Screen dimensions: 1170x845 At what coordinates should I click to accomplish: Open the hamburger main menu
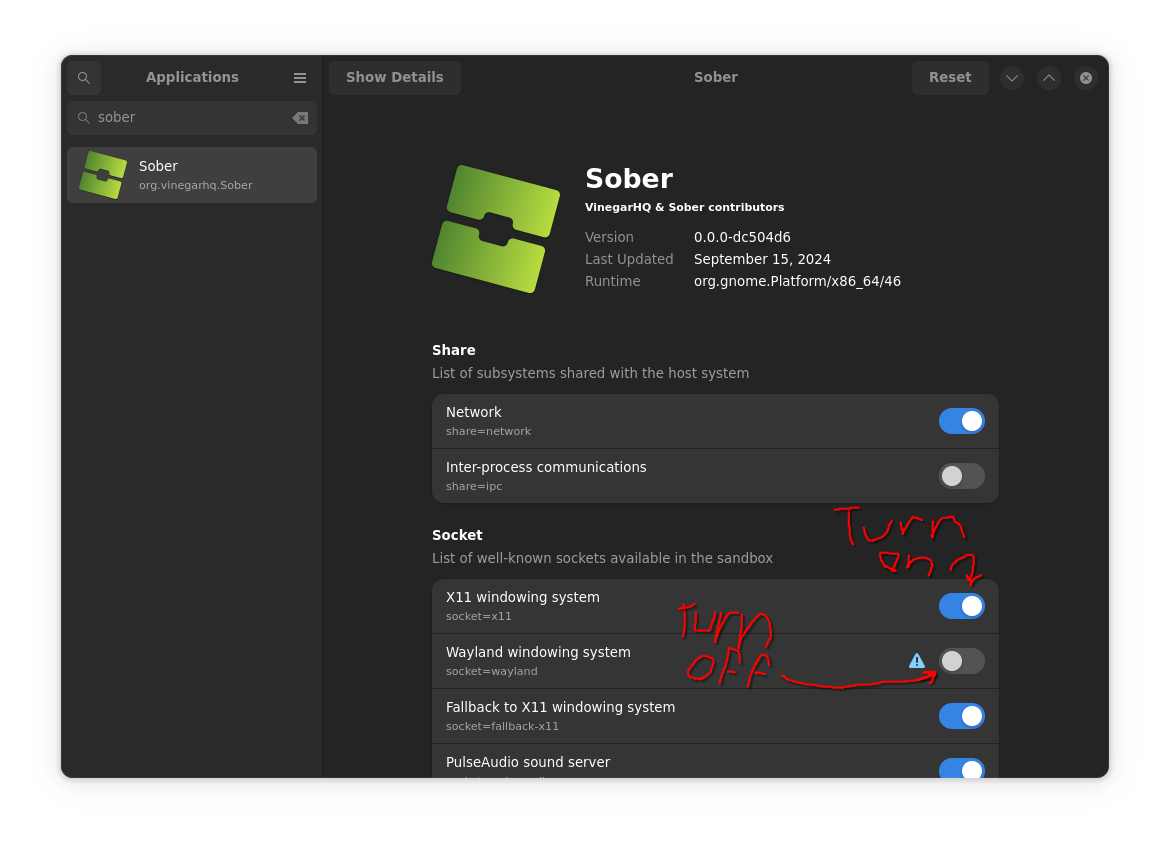coord(300,78)
